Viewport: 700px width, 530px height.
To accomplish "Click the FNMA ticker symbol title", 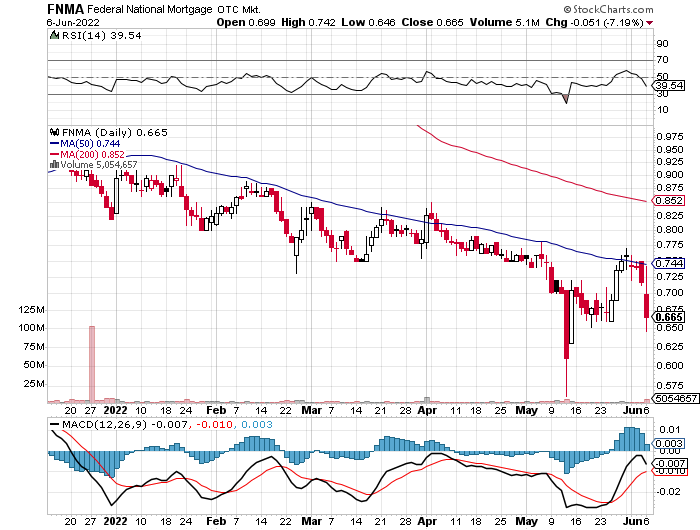I will 66,9.
